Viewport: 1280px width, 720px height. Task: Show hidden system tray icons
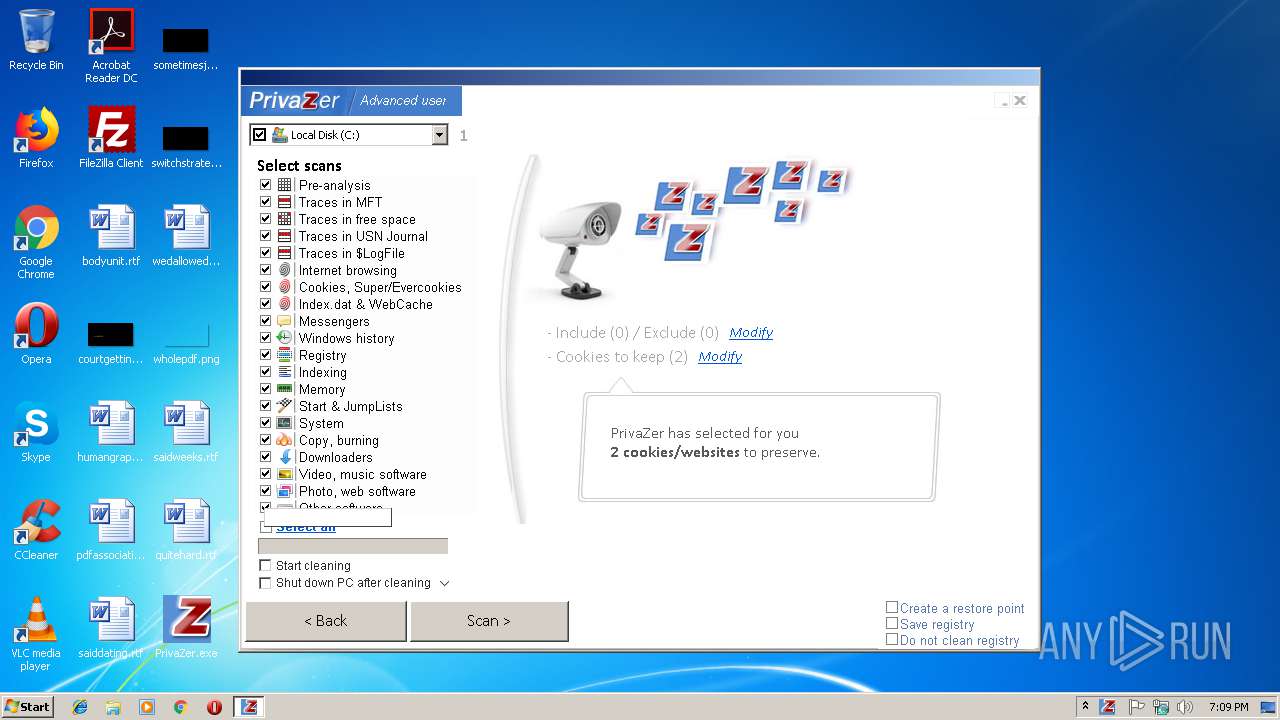point(1085,707)
